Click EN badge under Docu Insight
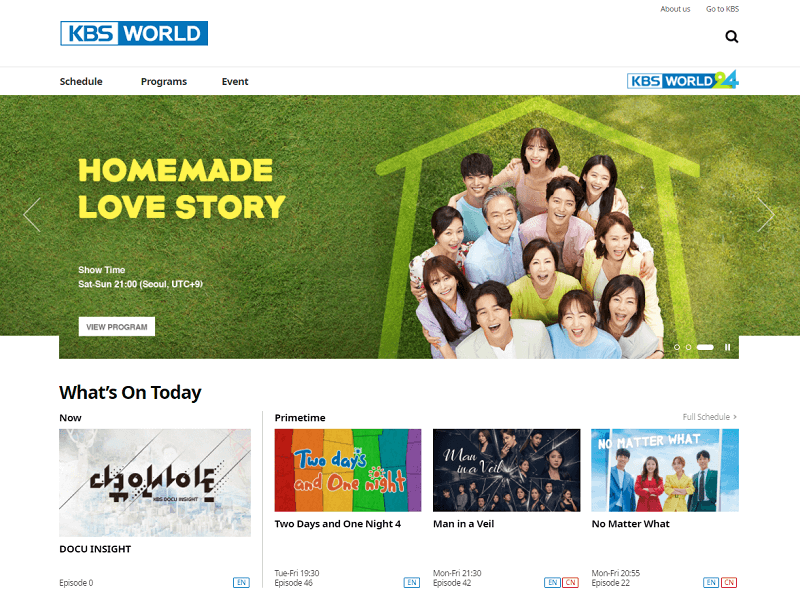 coord(241,582)
